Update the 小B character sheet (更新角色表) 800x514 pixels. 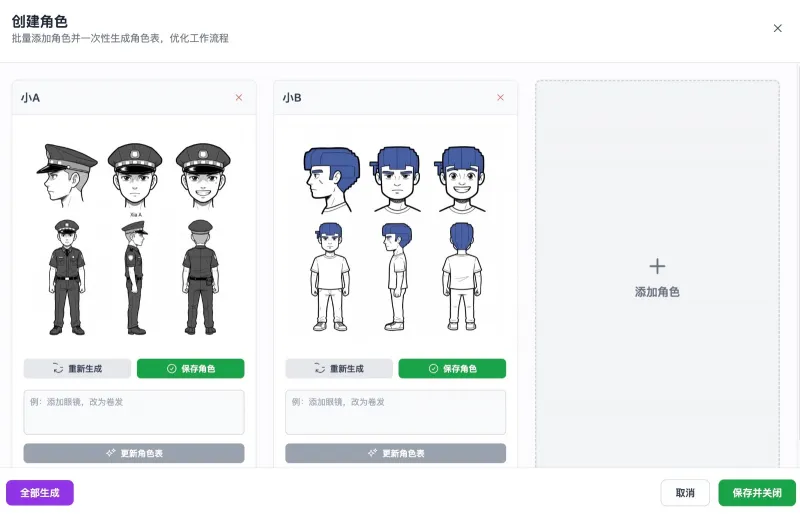point(395,453)
